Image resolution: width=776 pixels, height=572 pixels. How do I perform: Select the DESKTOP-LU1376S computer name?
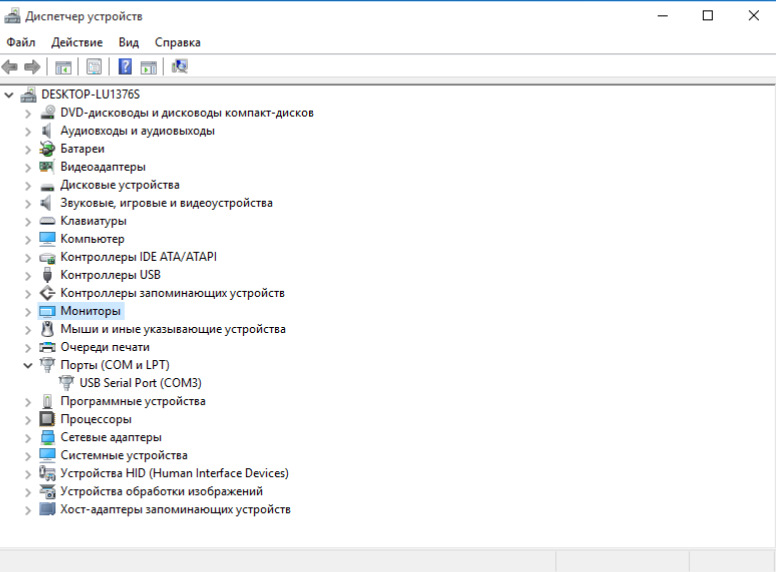(91, 95)
